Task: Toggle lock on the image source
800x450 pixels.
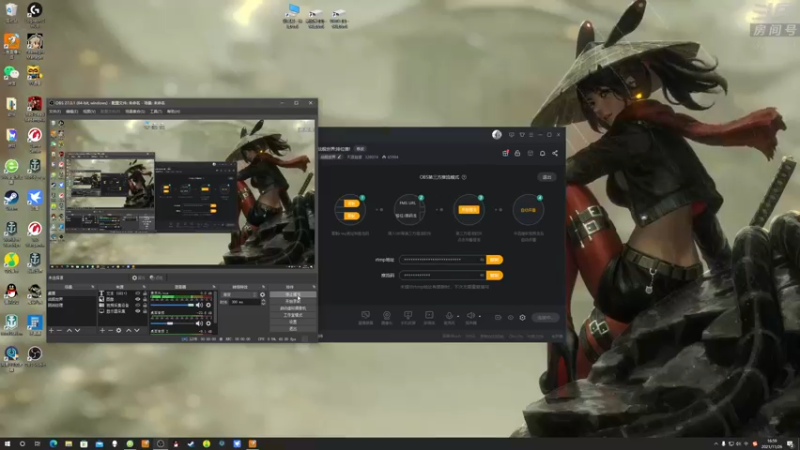Action: click(x=145, y=299)
